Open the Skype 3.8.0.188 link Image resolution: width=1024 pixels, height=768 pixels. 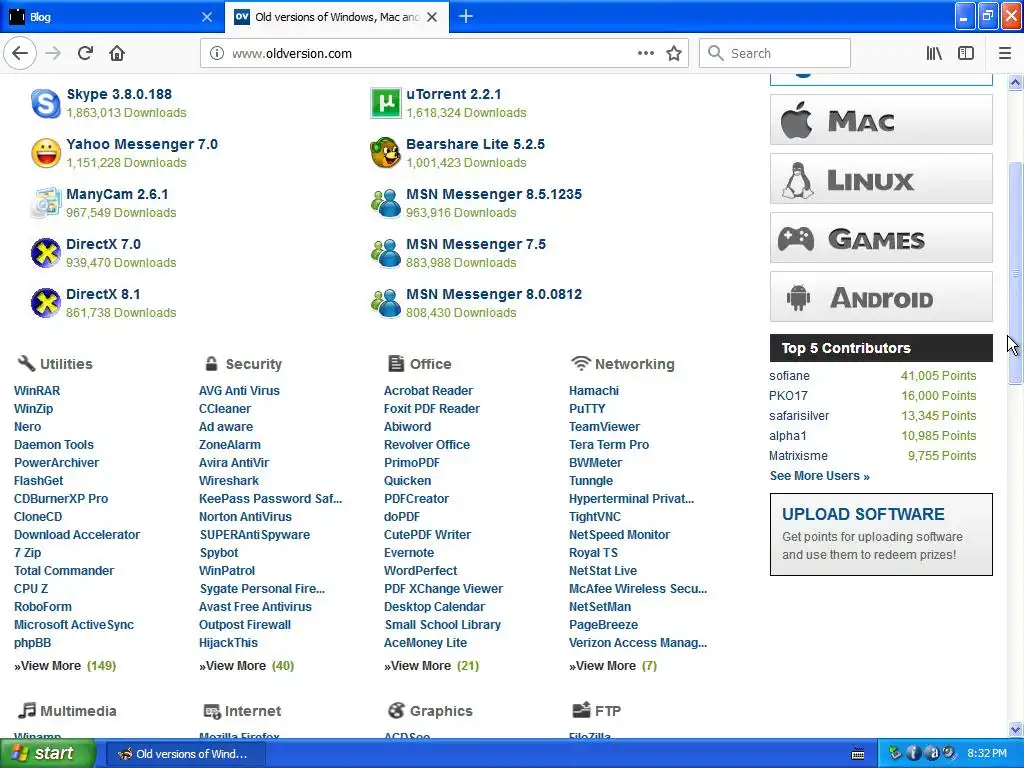pyautogui.click(x=119, y=94)
